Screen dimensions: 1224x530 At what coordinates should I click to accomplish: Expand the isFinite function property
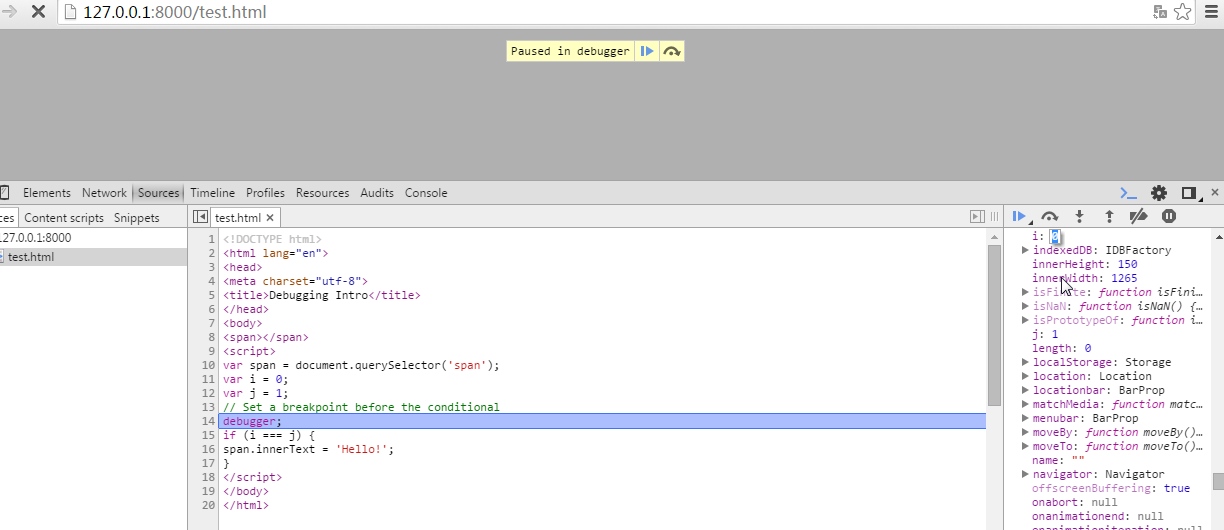coord(1025,292)
